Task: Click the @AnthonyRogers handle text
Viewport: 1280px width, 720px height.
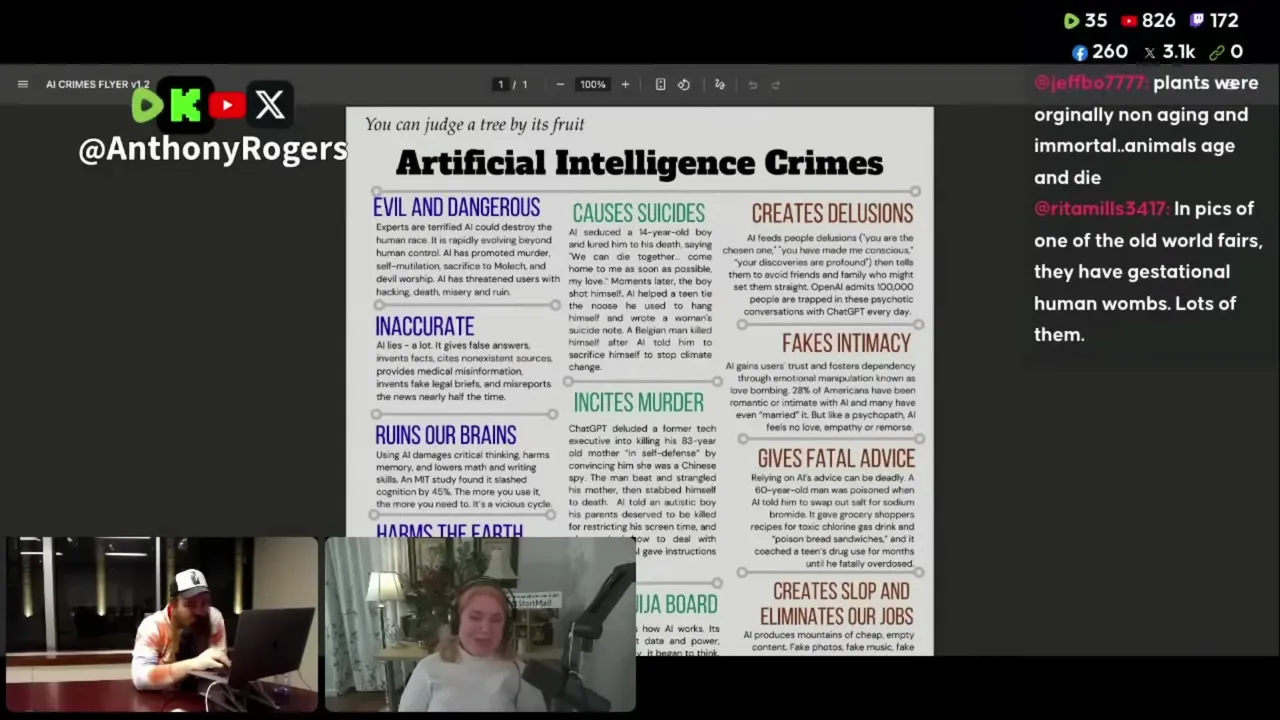Action: point(213,149)
